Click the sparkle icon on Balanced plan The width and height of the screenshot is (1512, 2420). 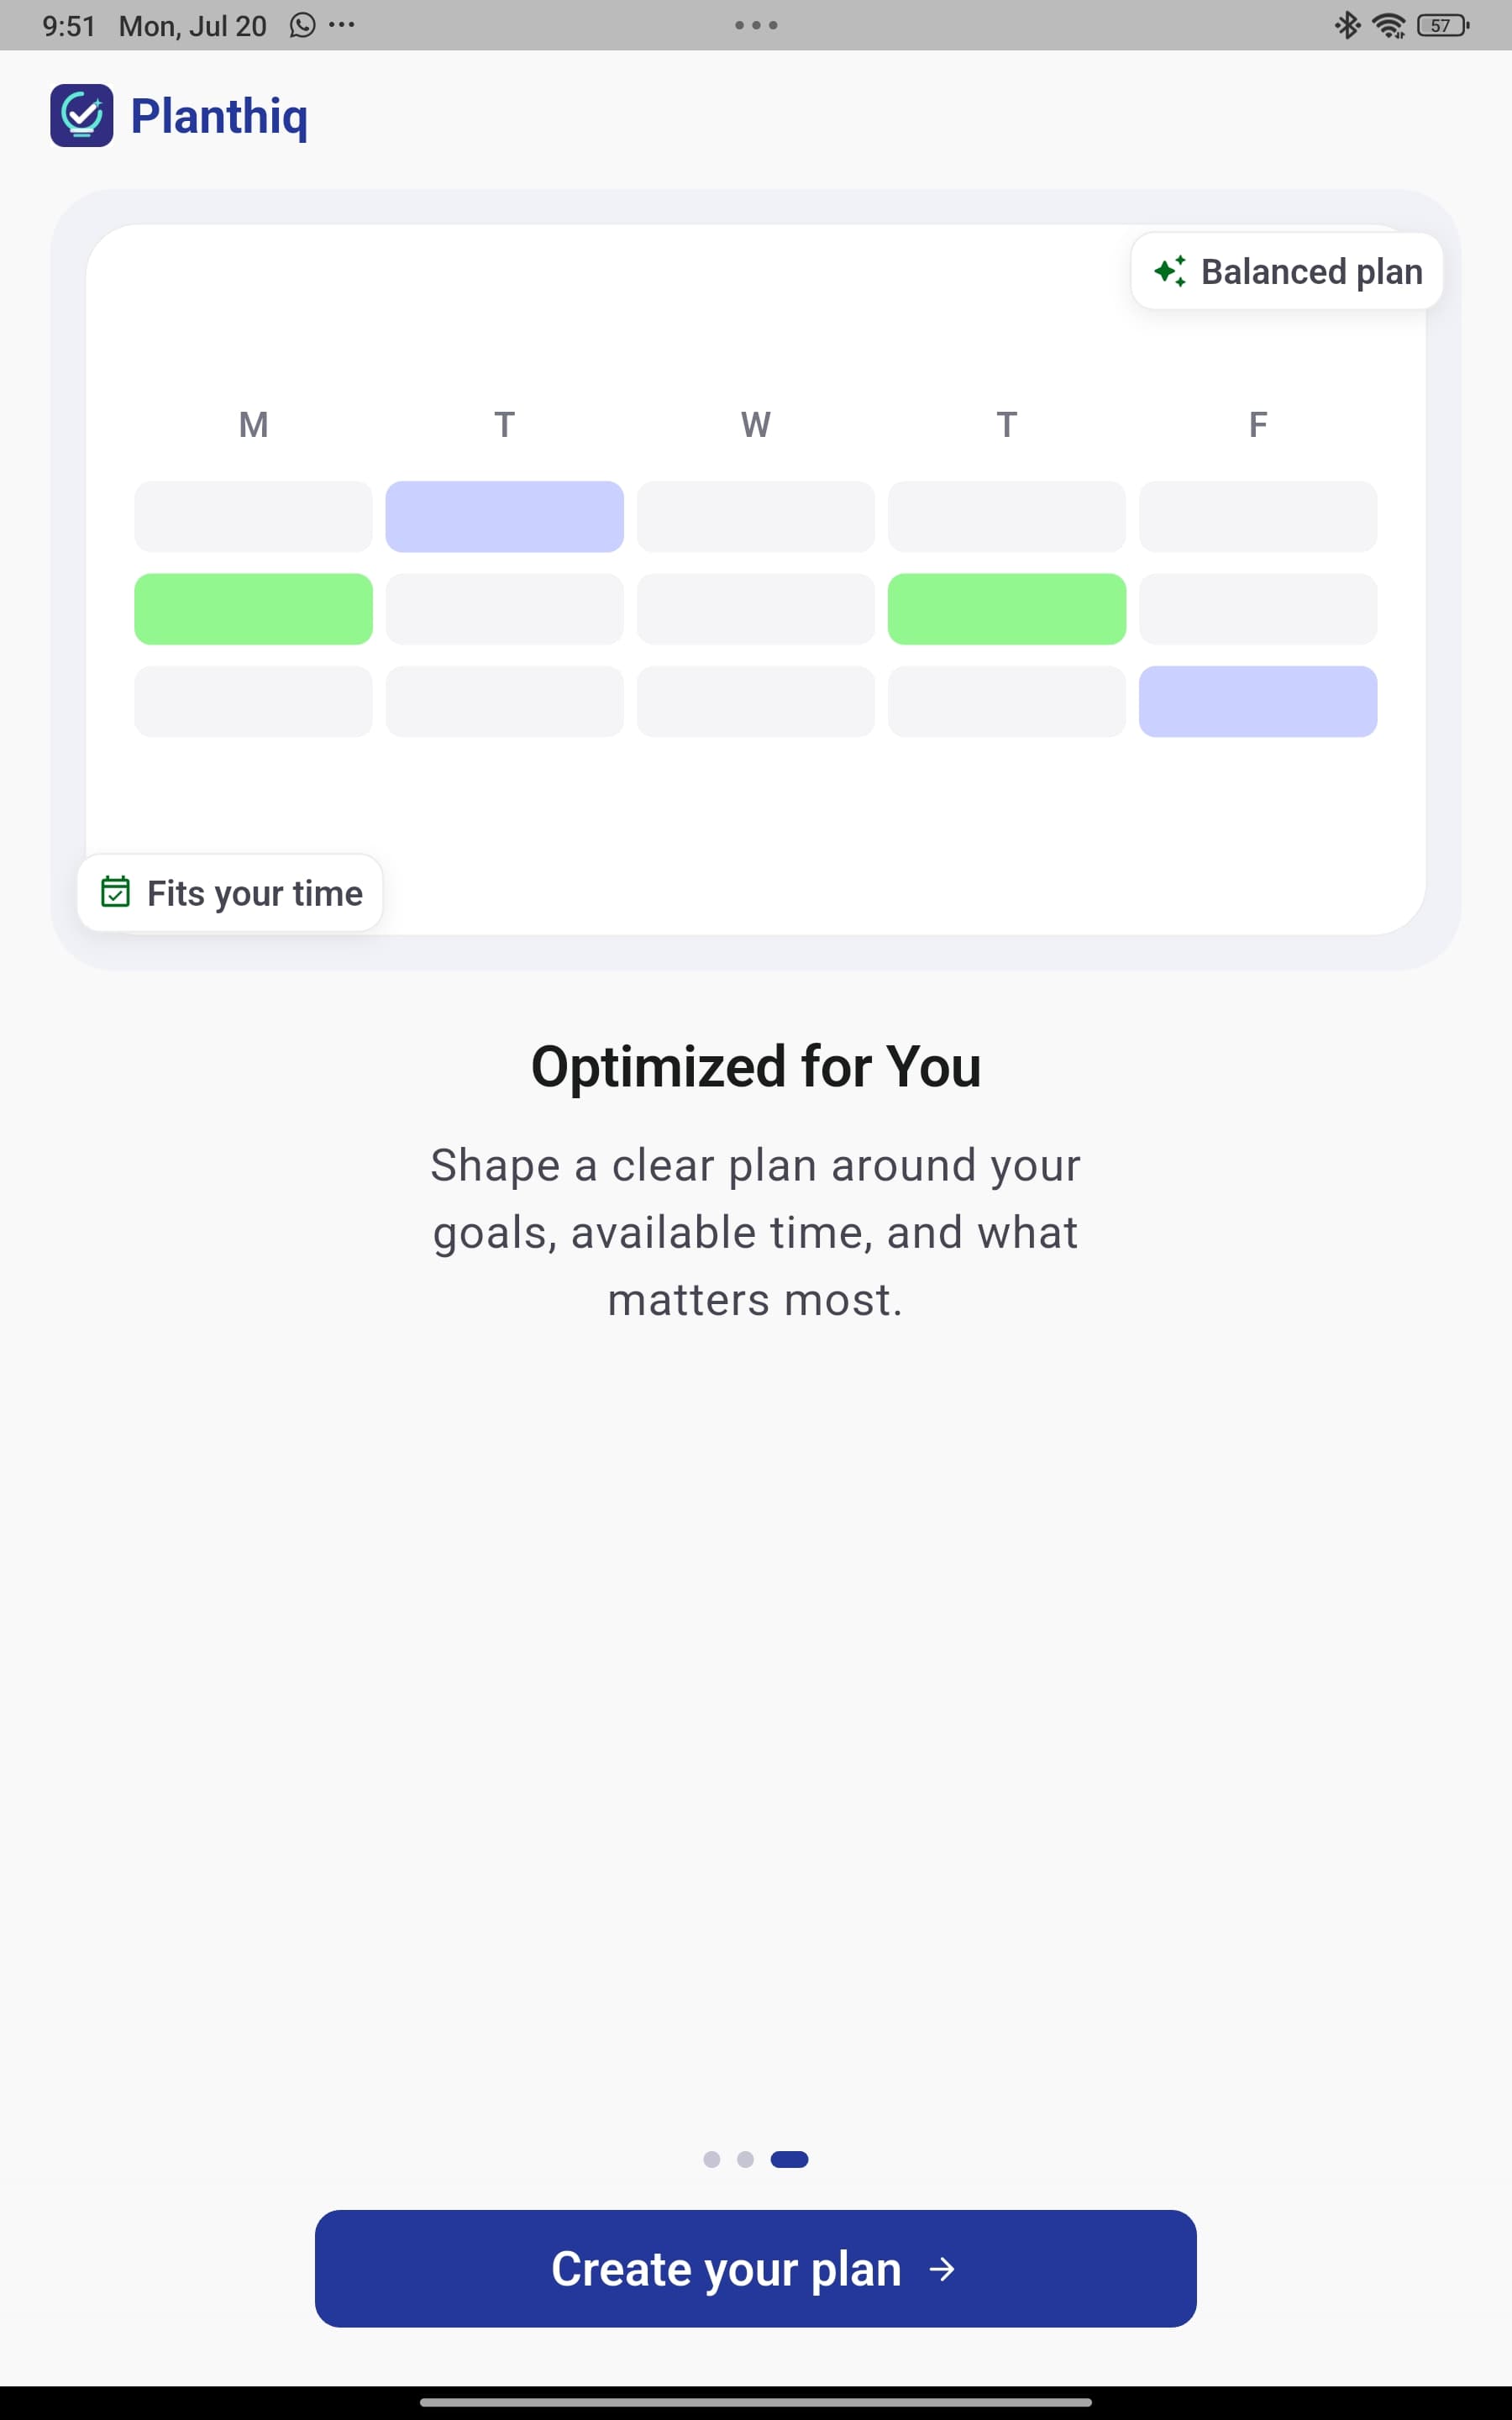[x=1170, y=271]
